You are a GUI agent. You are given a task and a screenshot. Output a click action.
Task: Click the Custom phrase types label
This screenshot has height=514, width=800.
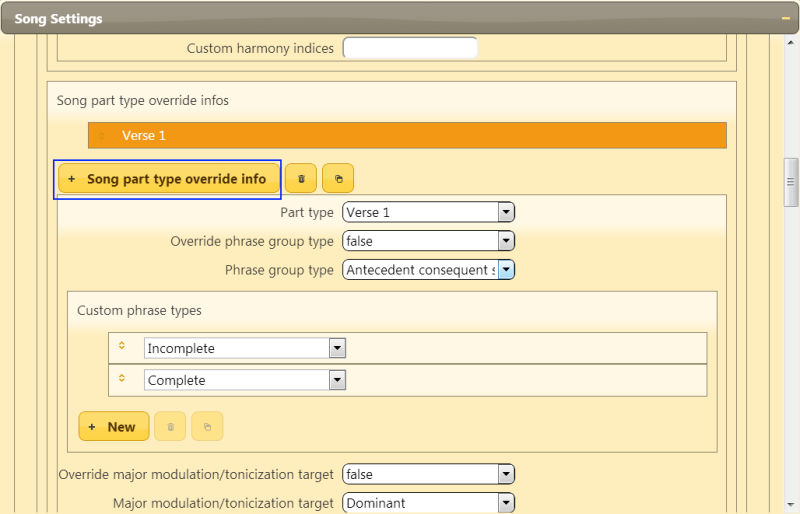coord(139,310)
